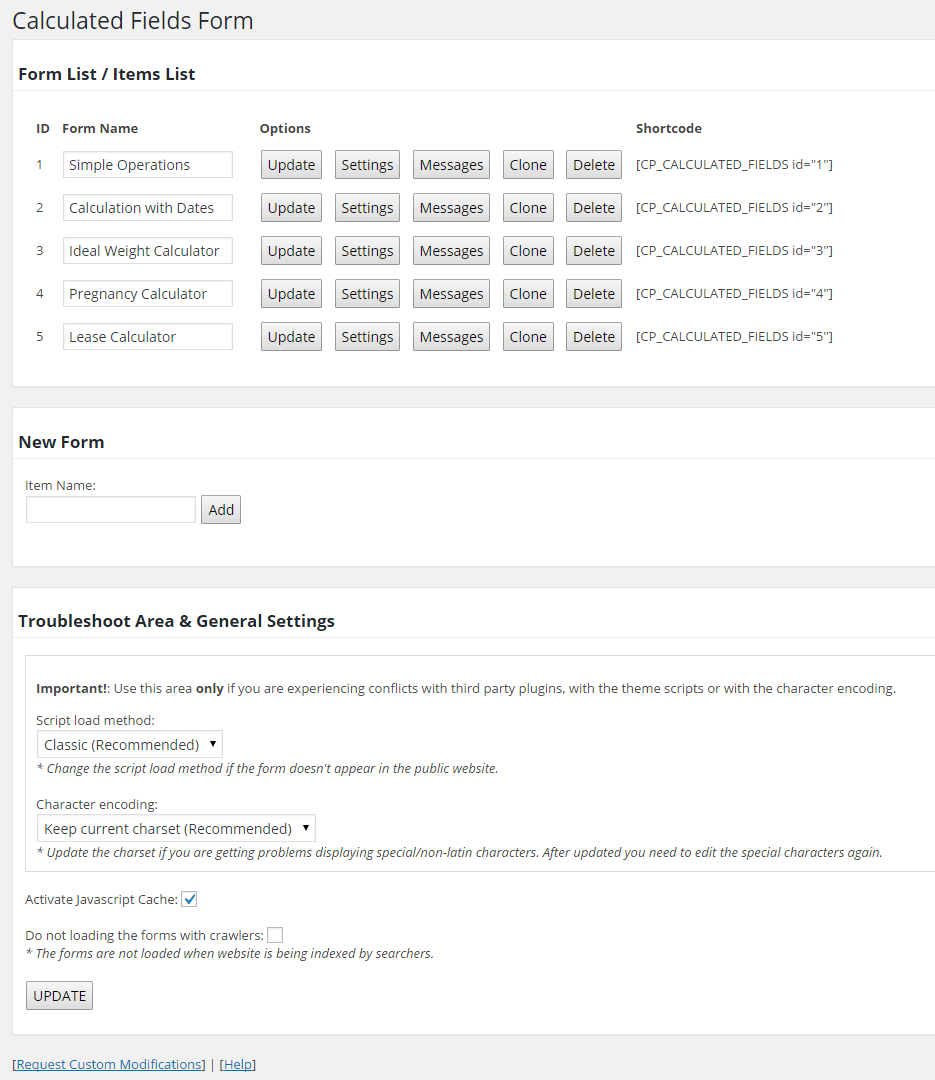Open Settings for Calculation with Dates
935x1080 pixels.
coord(367,208)
